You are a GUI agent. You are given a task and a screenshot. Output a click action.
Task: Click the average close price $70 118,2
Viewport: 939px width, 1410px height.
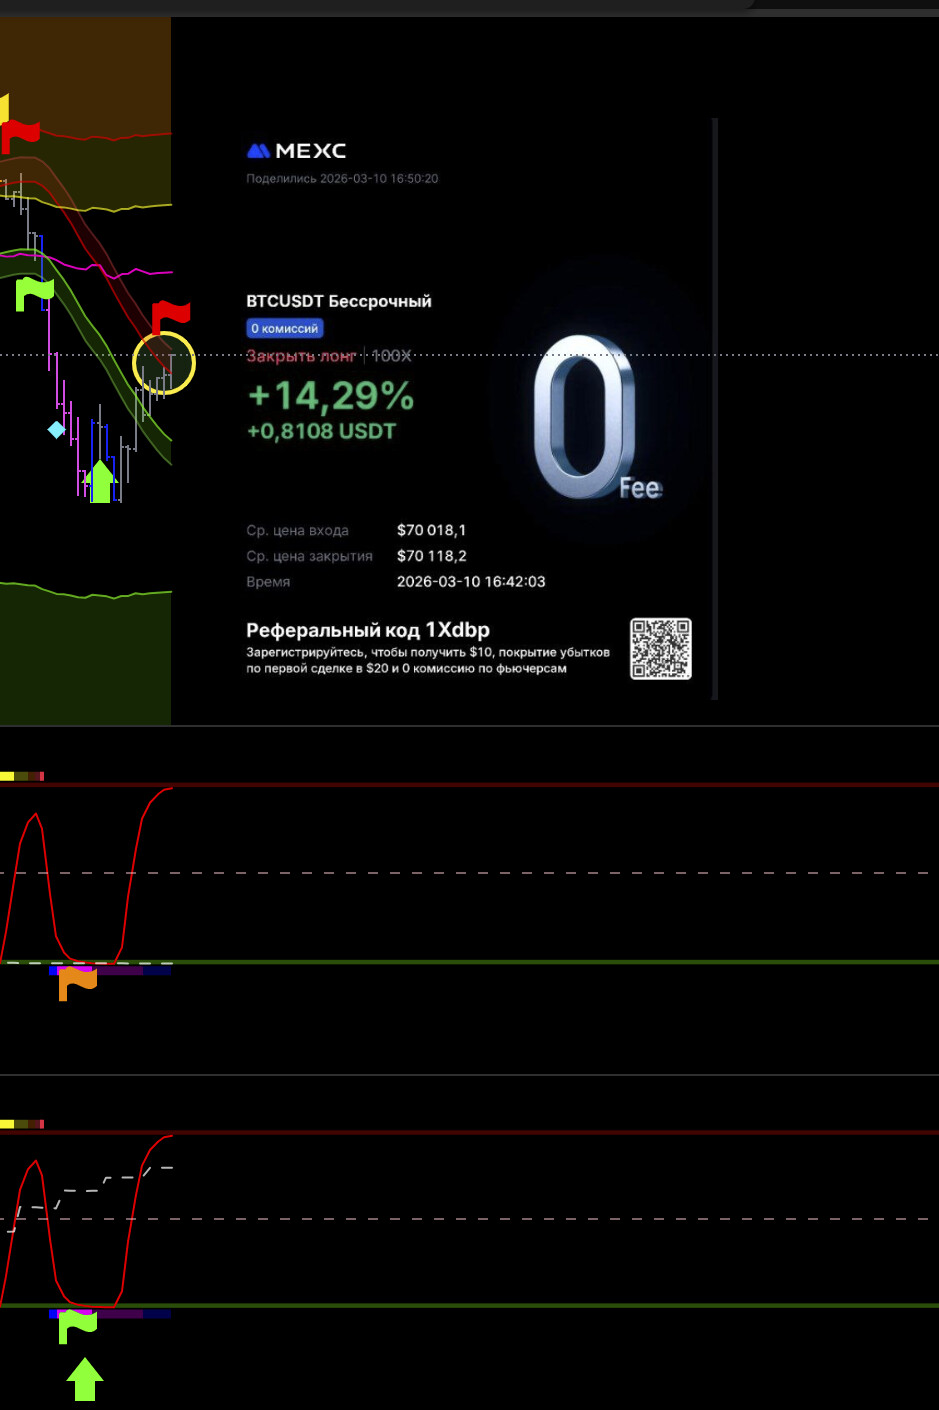[x=431, y=556]
